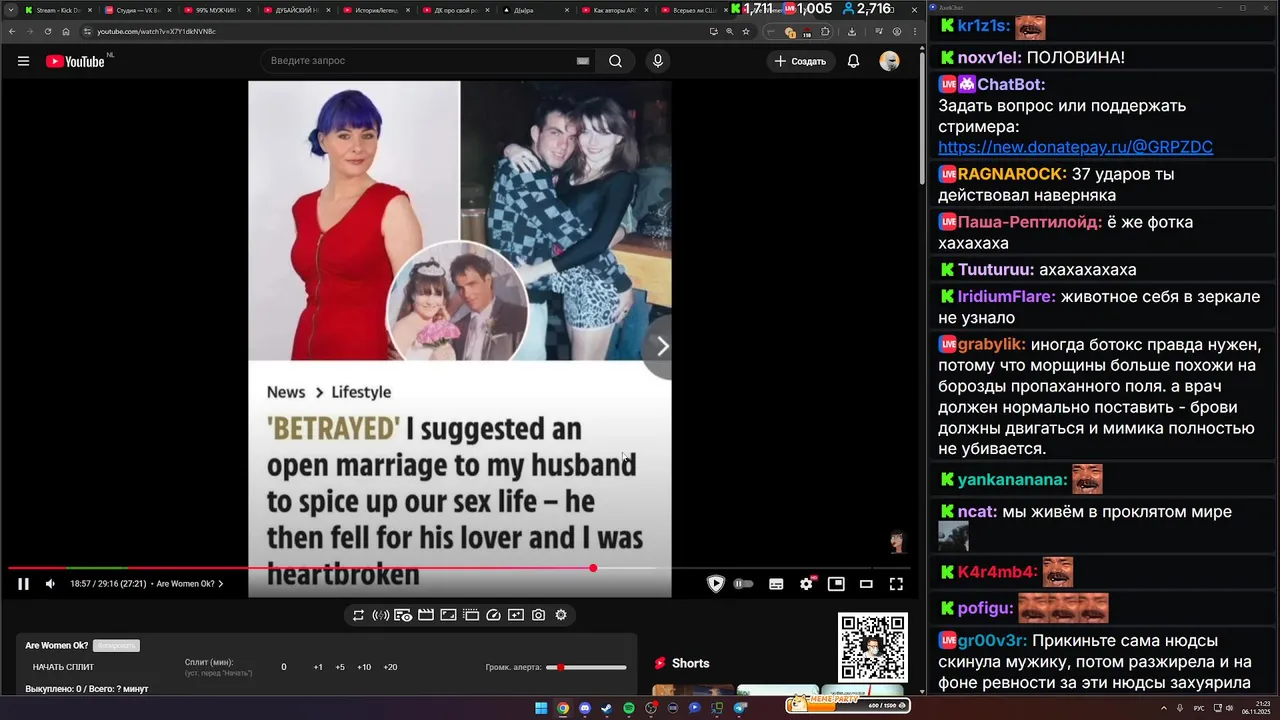Adjust the Громк. алерта slider

coord(587,667)
